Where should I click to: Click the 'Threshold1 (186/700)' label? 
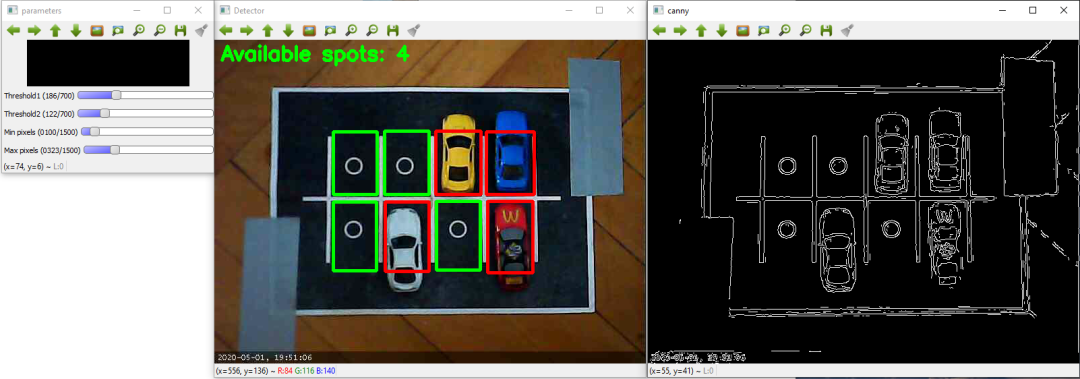(x=39, y=95)
